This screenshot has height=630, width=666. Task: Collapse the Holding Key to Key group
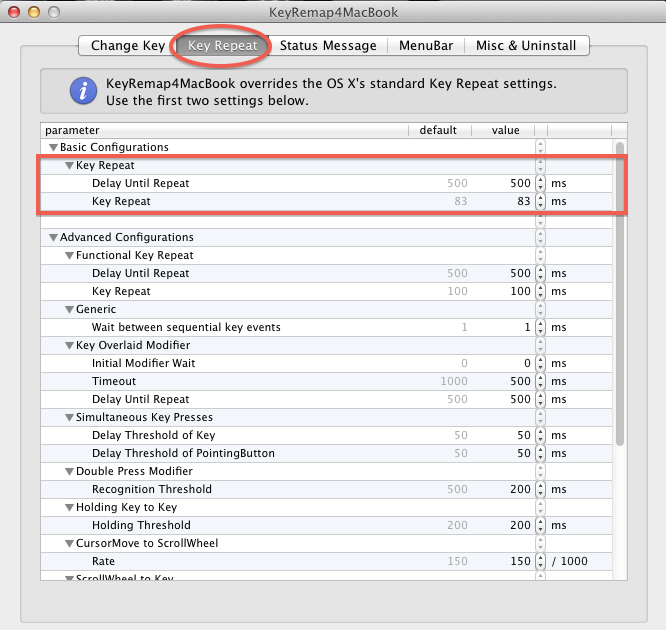pyautogui.click(x=69, y=508)
